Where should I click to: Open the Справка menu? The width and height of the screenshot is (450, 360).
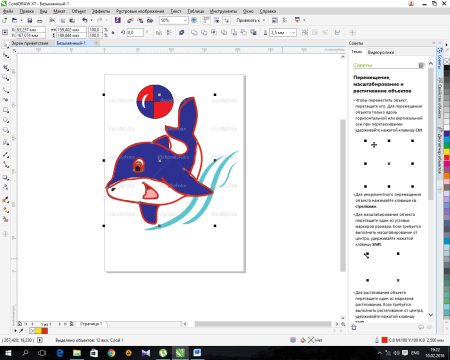(268, 11)
